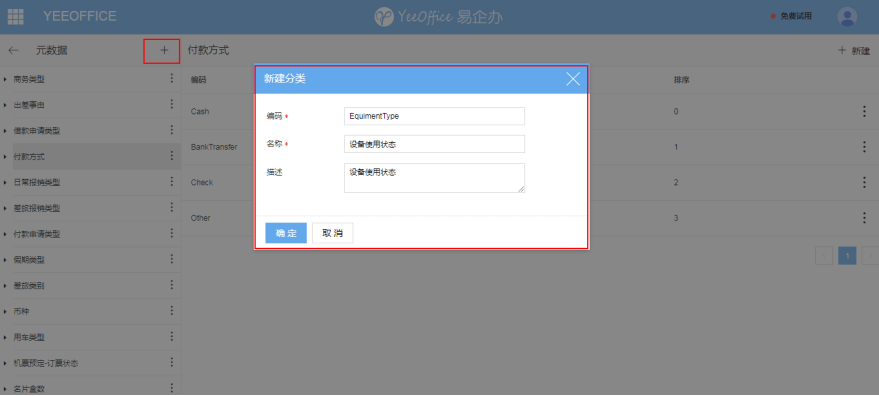Open more options for 差旅报销类型
The width and height of the screenshot is (879, 396).
click(x=172, y=208)
